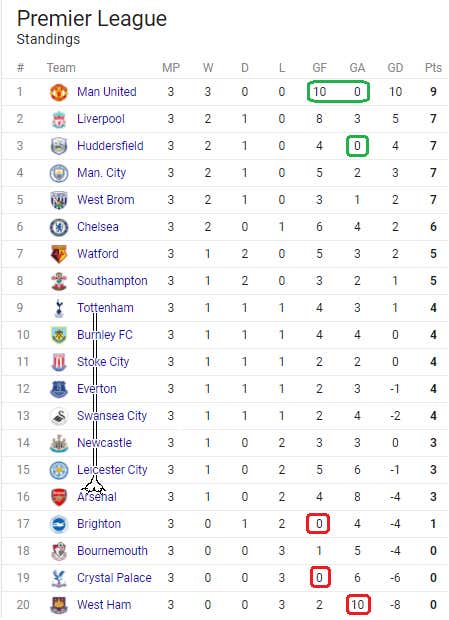Click the MP column header
449x620 pixels.
[171, 68]
